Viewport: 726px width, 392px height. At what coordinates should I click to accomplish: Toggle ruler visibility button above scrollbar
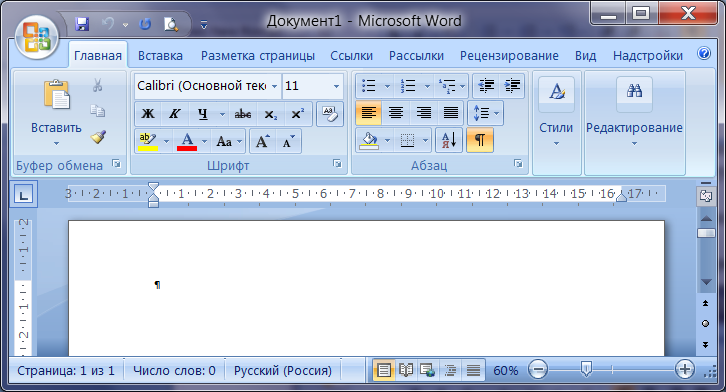[x=706, y=196]
